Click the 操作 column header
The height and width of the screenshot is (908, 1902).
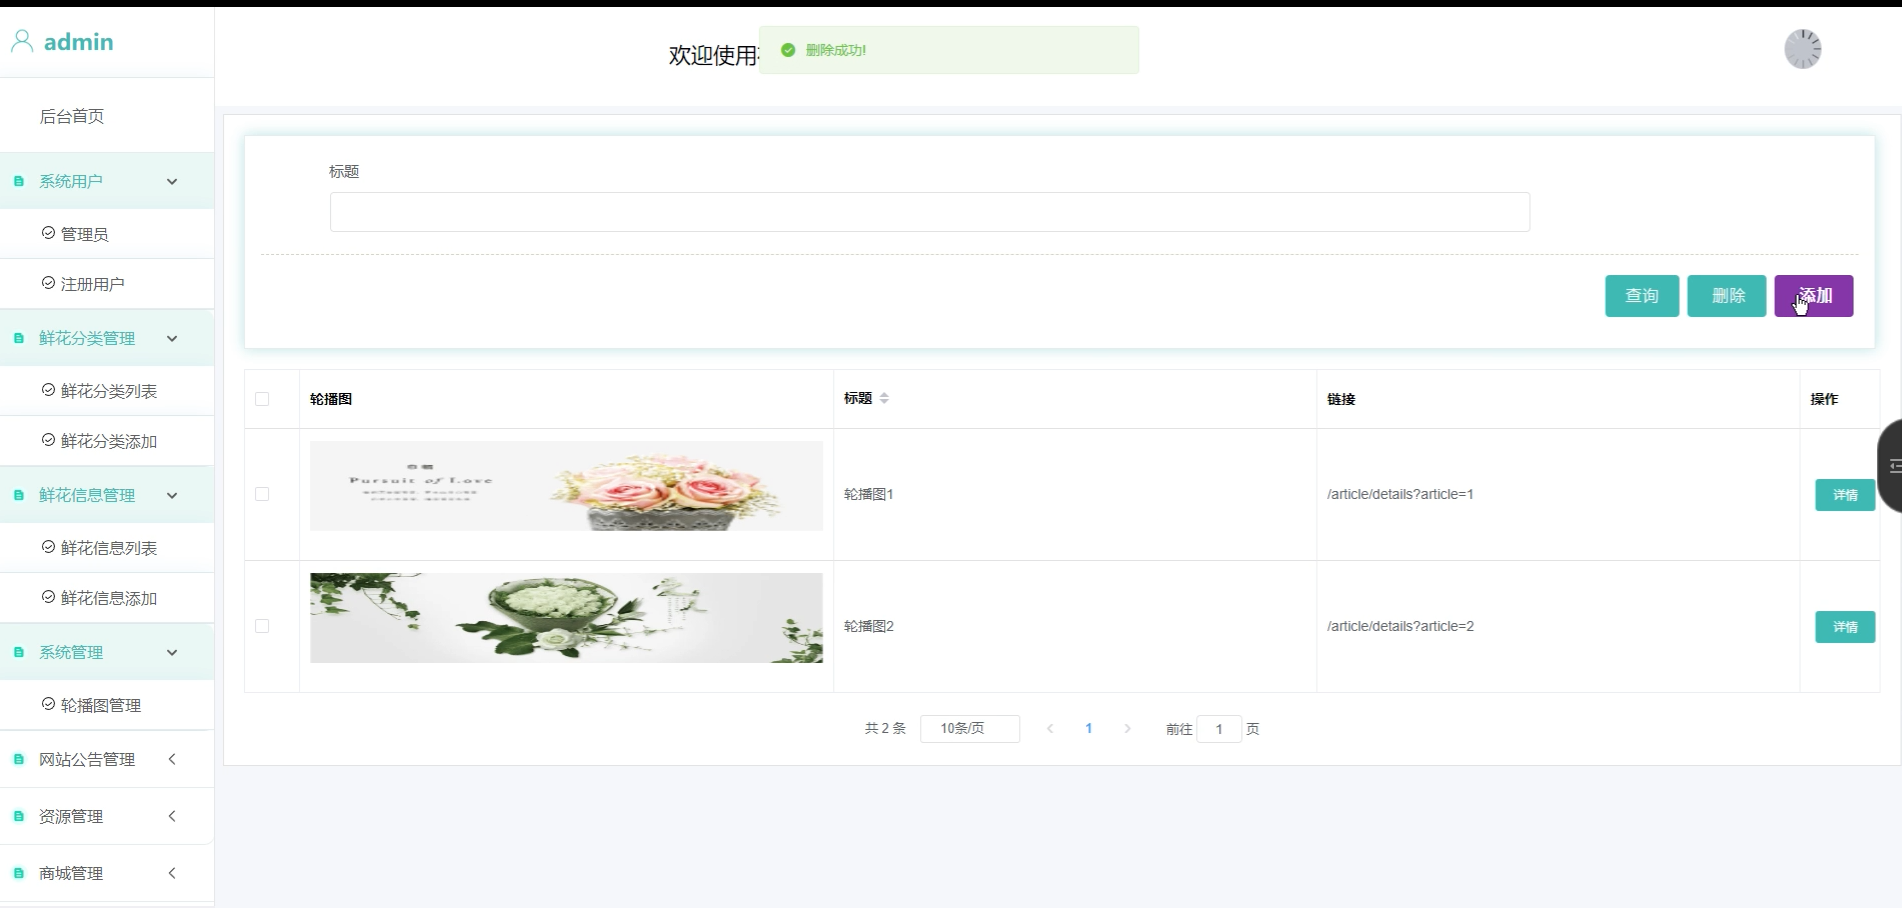[1824, 399]
